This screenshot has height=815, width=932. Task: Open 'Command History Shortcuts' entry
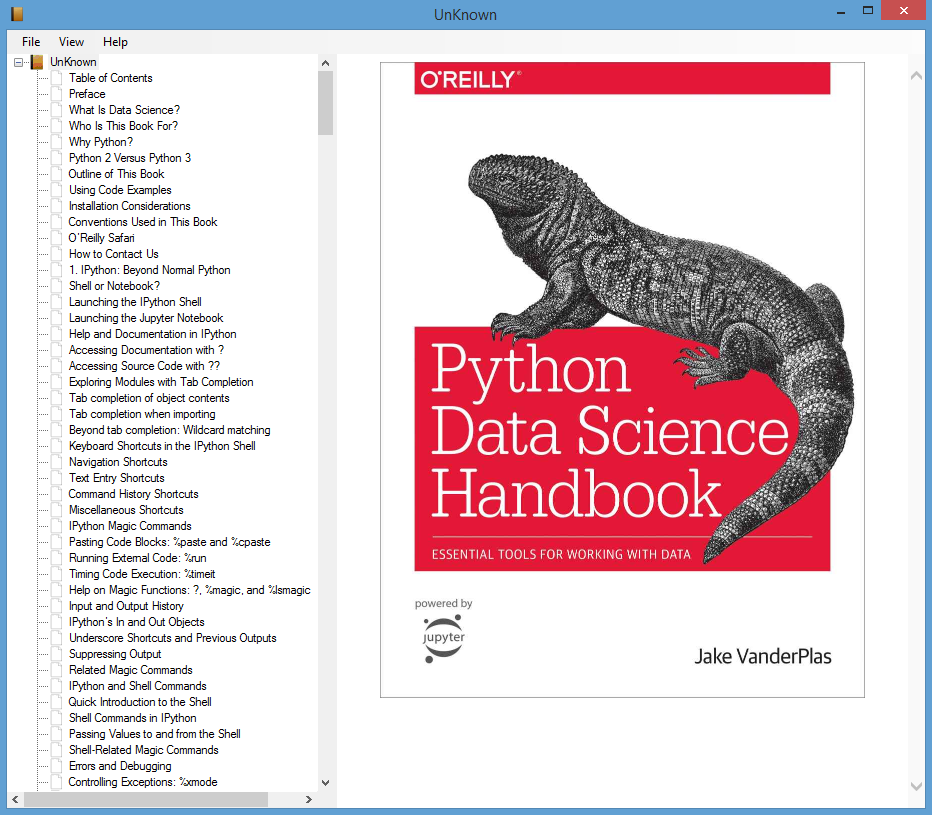pos(133,494)
